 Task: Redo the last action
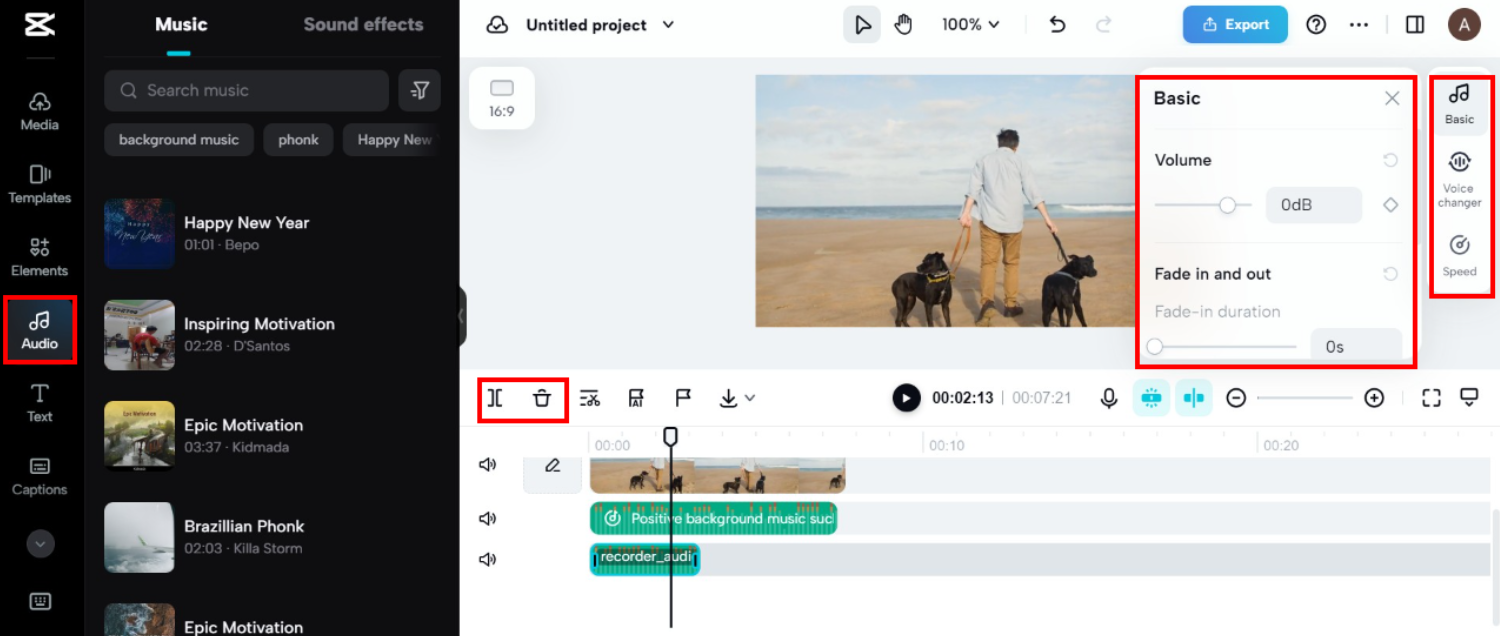(x=1104, y=25)
